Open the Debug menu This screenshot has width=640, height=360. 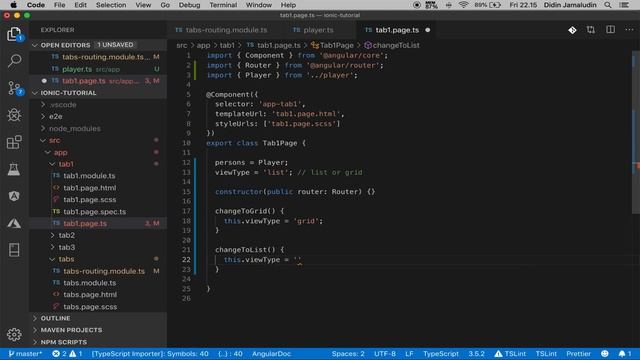189,5
